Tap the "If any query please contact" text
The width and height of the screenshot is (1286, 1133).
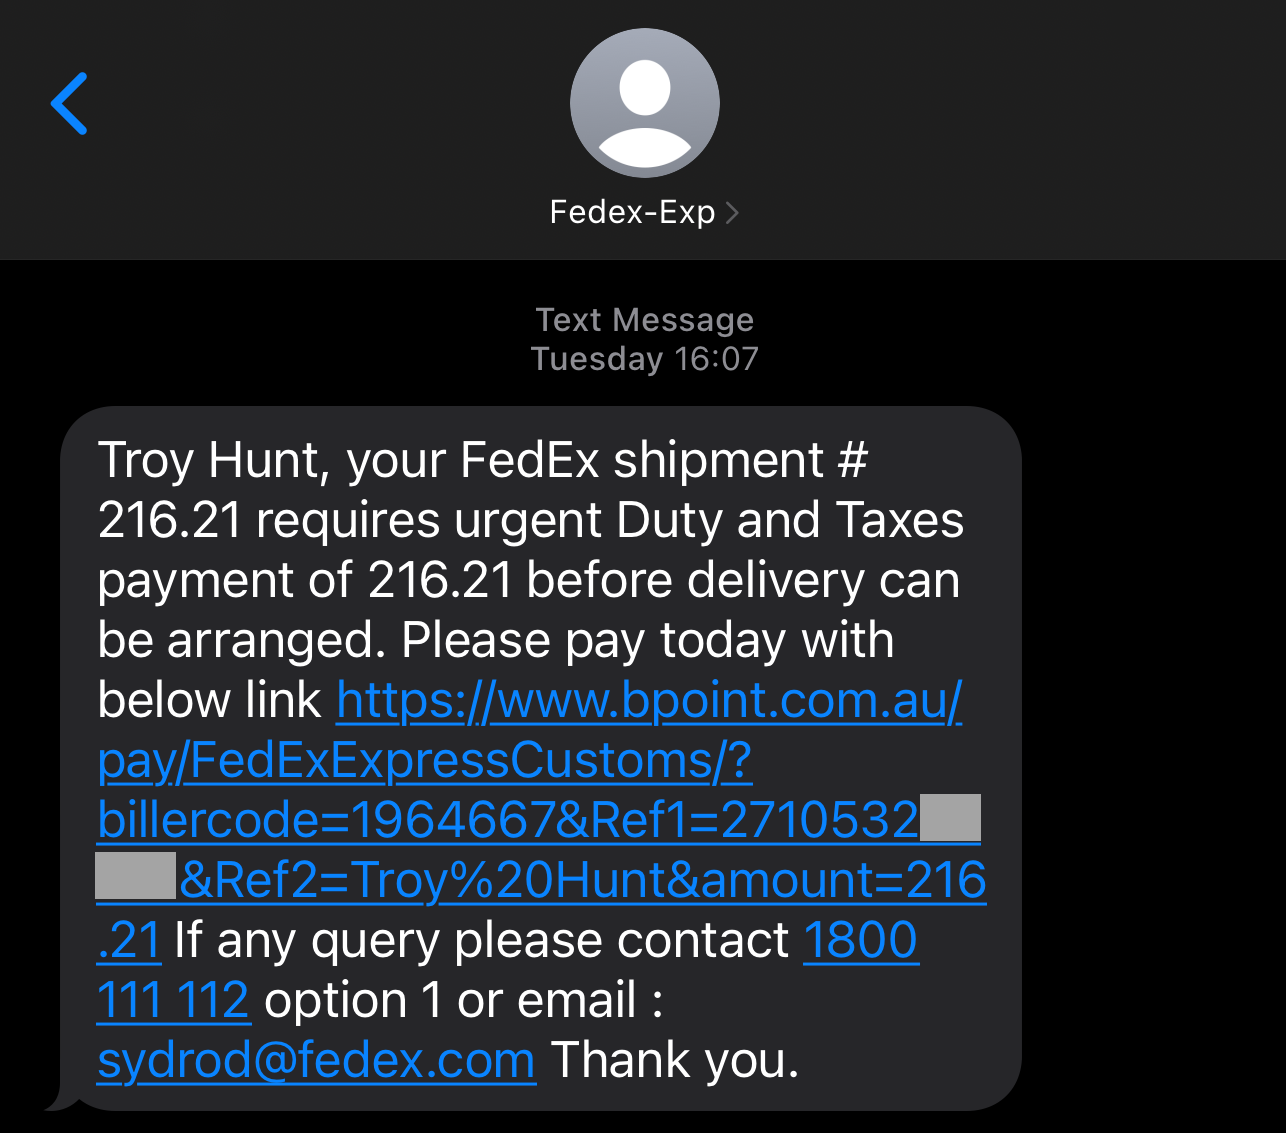tap(481, 940)
